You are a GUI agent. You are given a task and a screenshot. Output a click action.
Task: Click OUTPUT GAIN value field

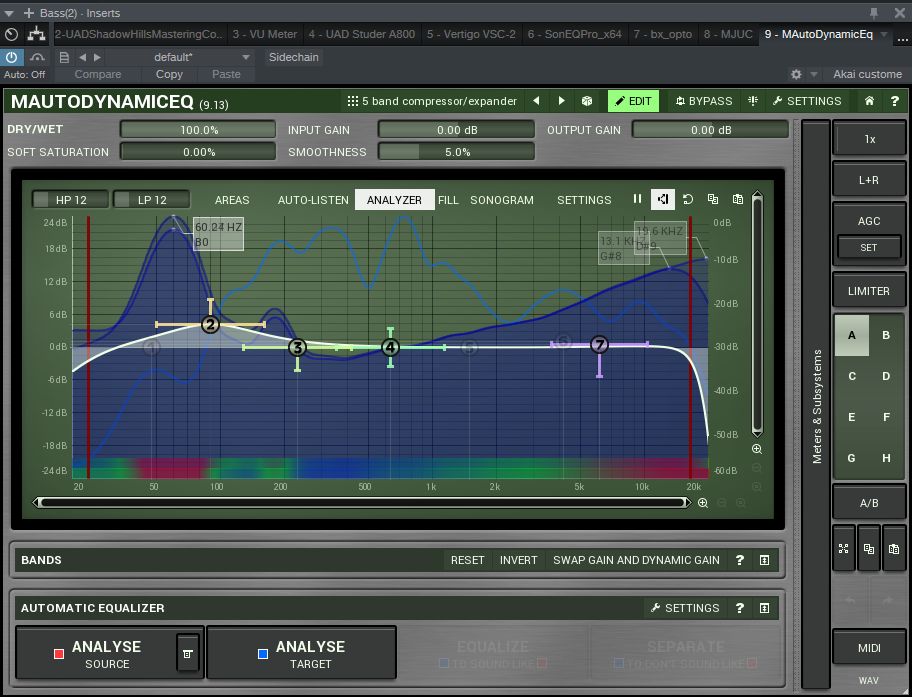point(710,129)
